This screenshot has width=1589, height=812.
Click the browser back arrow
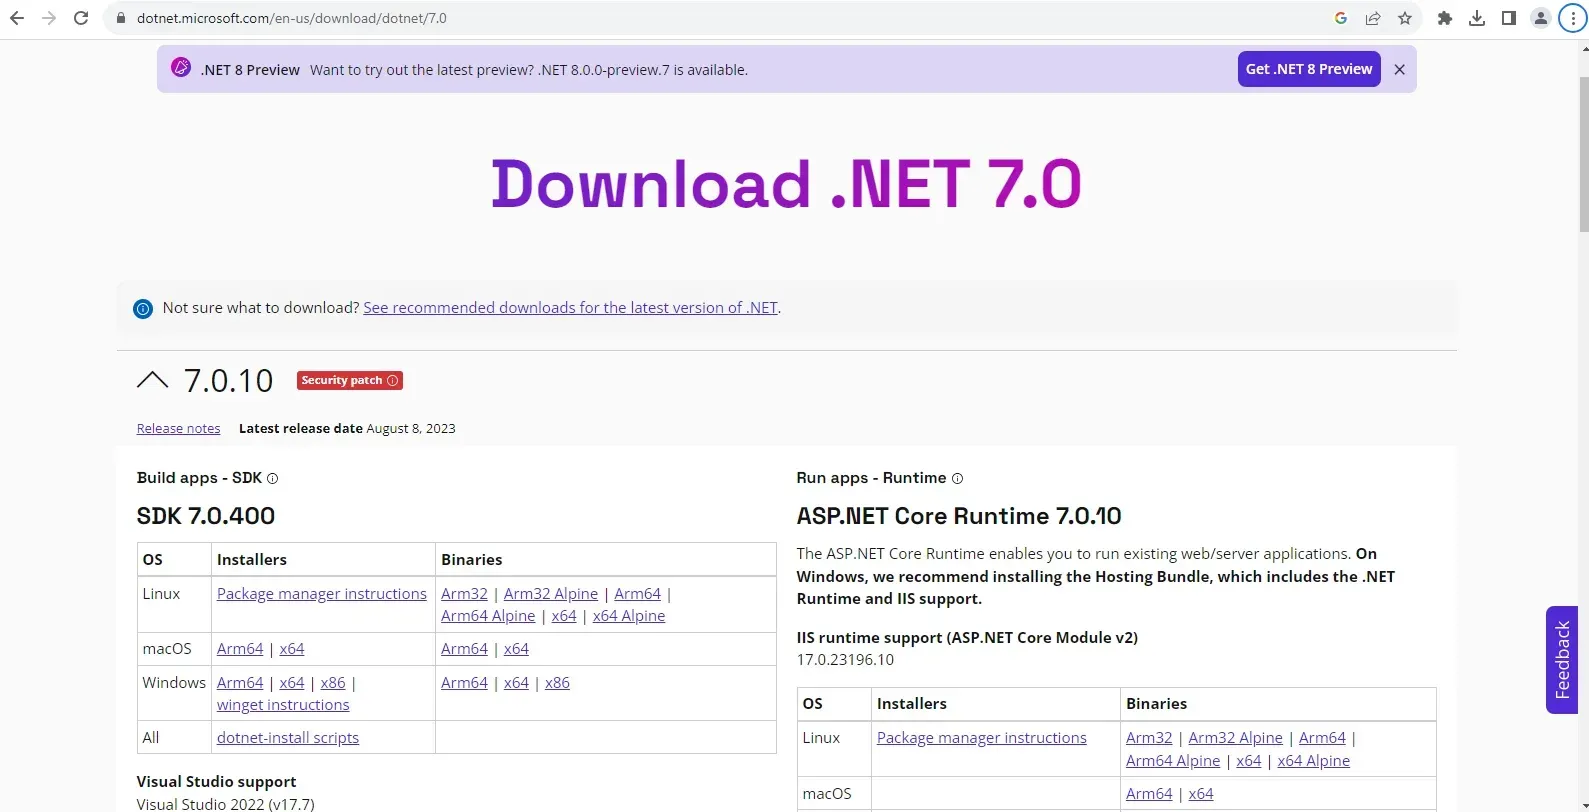point(17,18)
